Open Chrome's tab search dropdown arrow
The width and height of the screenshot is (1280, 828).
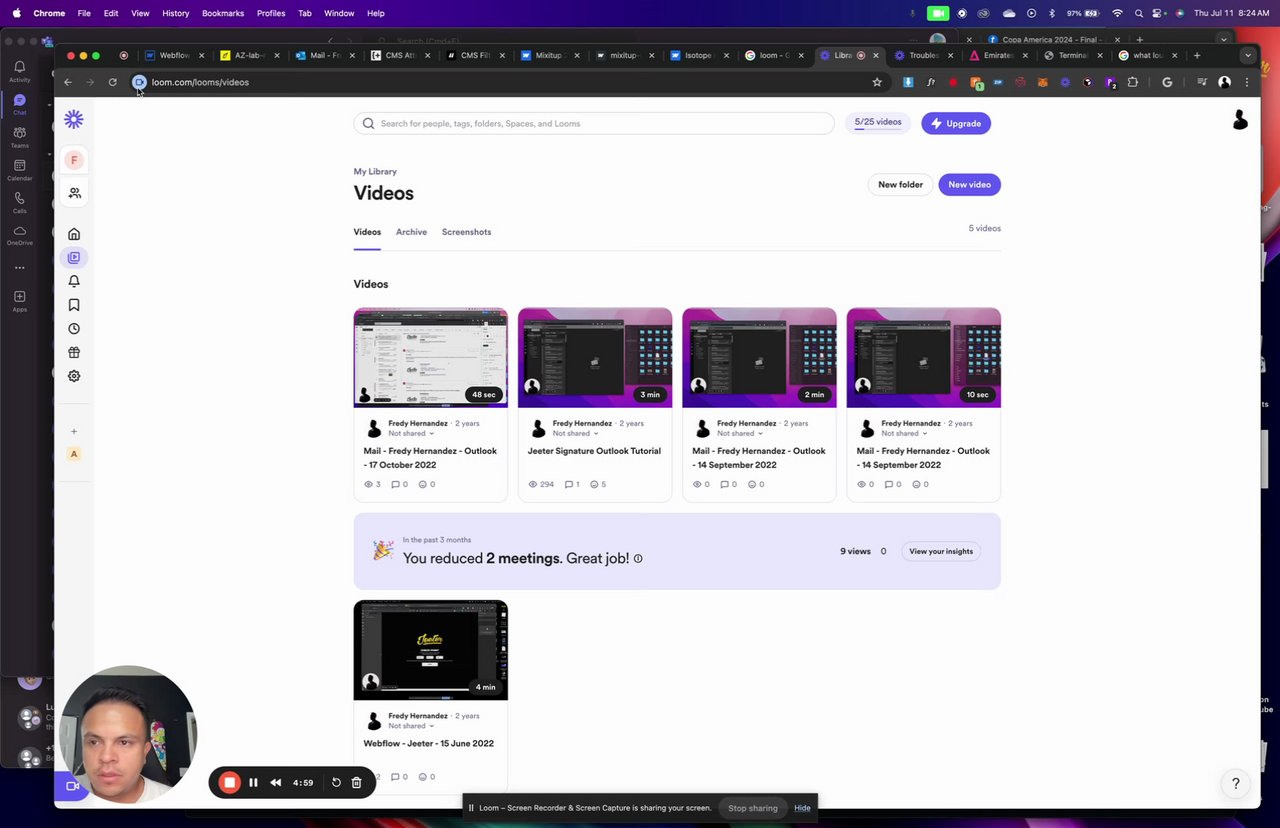coord(1247,55)
